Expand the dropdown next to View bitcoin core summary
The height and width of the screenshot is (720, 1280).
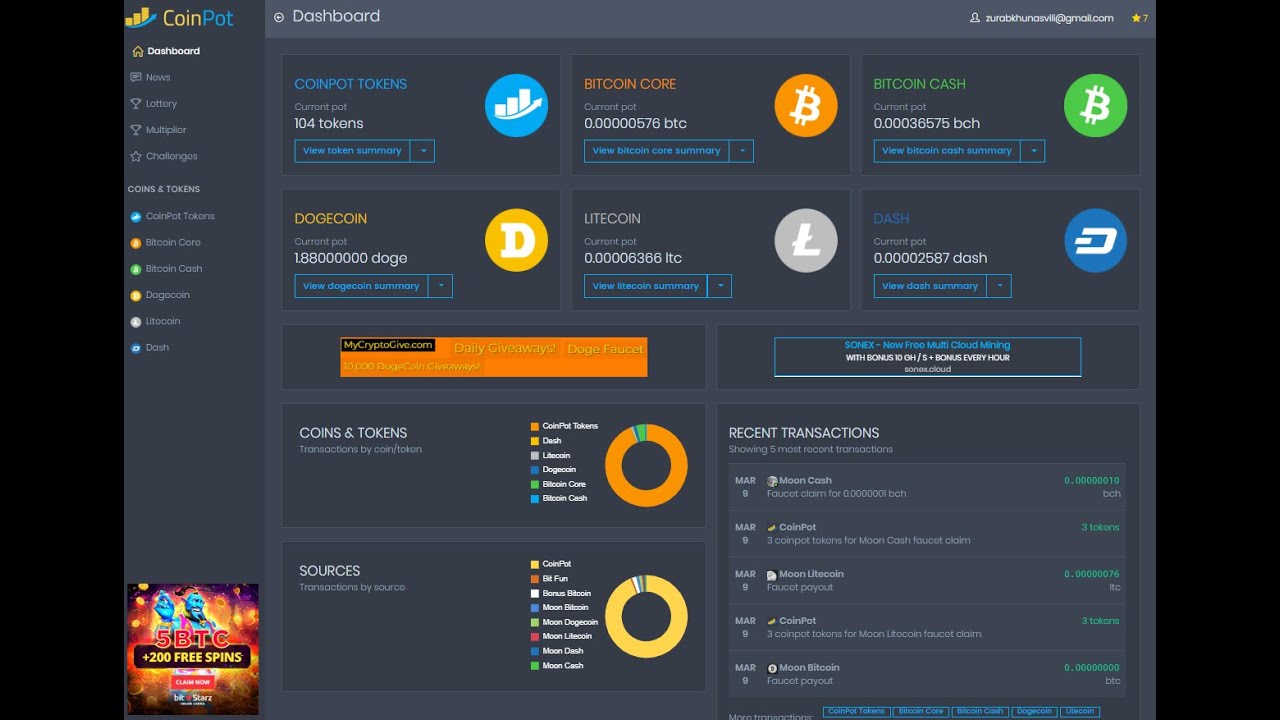click(x=741, y=151)
